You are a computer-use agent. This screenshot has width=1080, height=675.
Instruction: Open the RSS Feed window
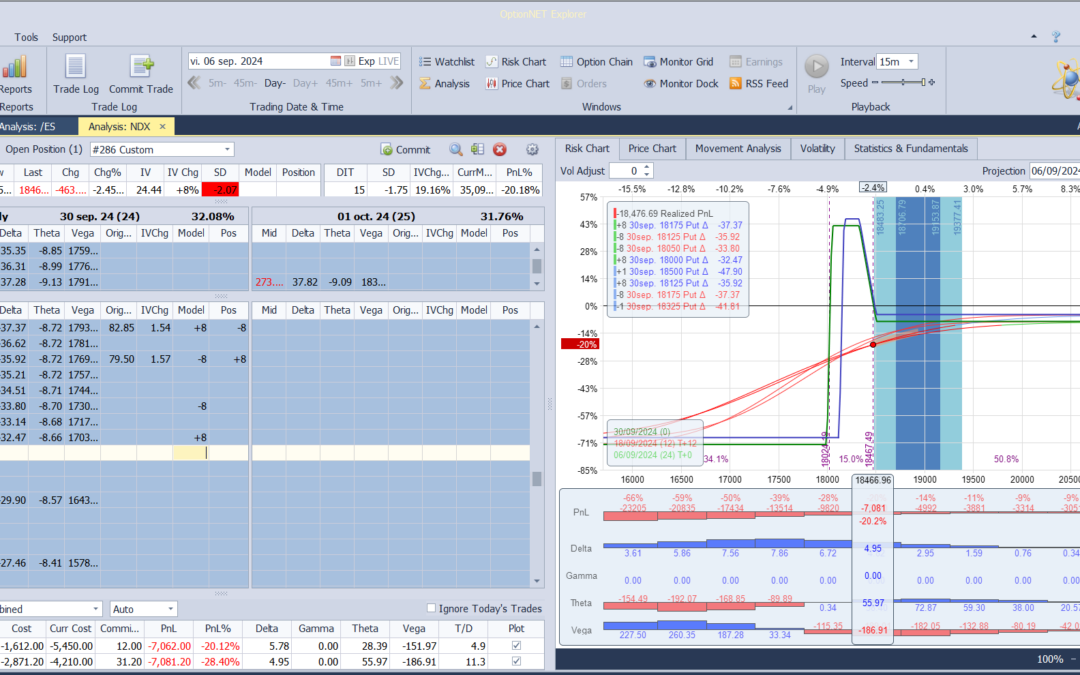point(758,84)
